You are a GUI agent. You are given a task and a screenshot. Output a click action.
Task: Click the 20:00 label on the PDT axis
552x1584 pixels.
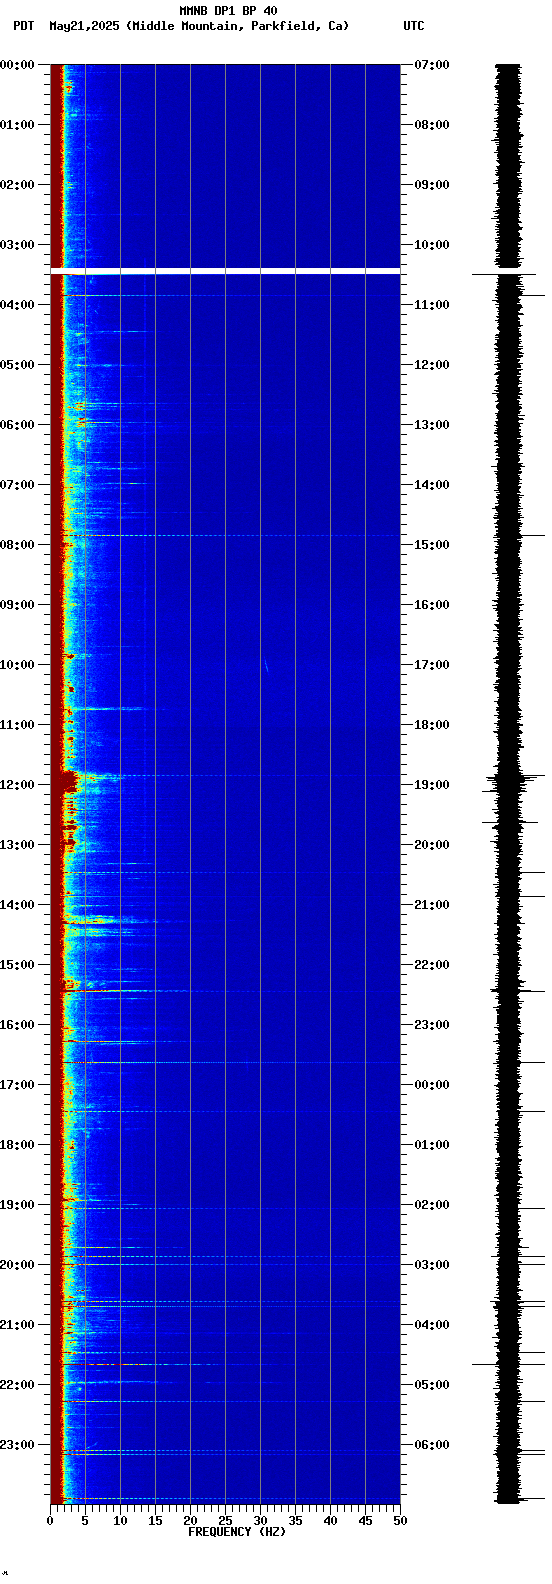click(x=17, y=1265)
